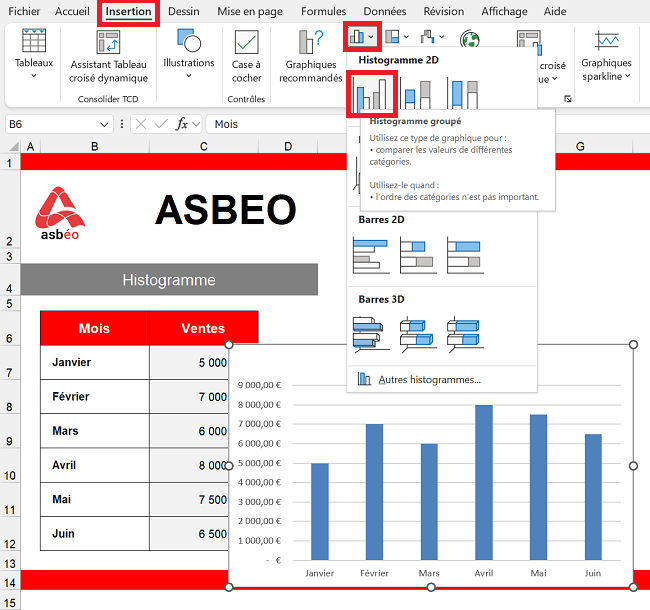Select the clustered 3D bar chart icon
The width and height of the screenshot is (650, 610).
371,333
